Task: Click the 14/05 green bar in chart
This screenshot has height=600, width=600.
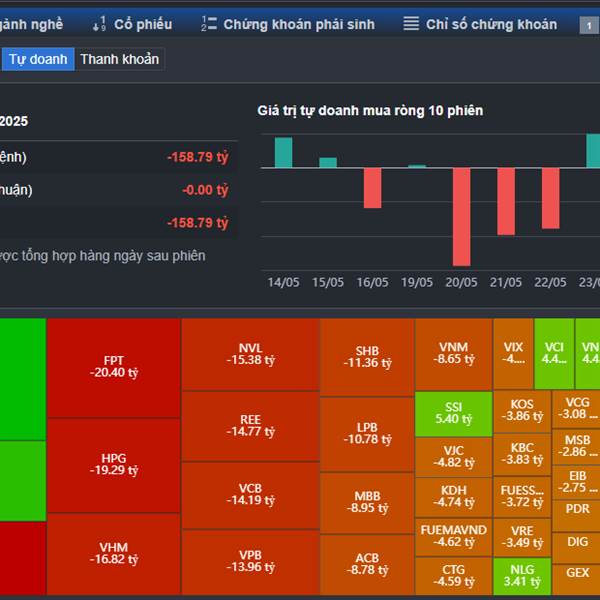Action: click(284, 153)
